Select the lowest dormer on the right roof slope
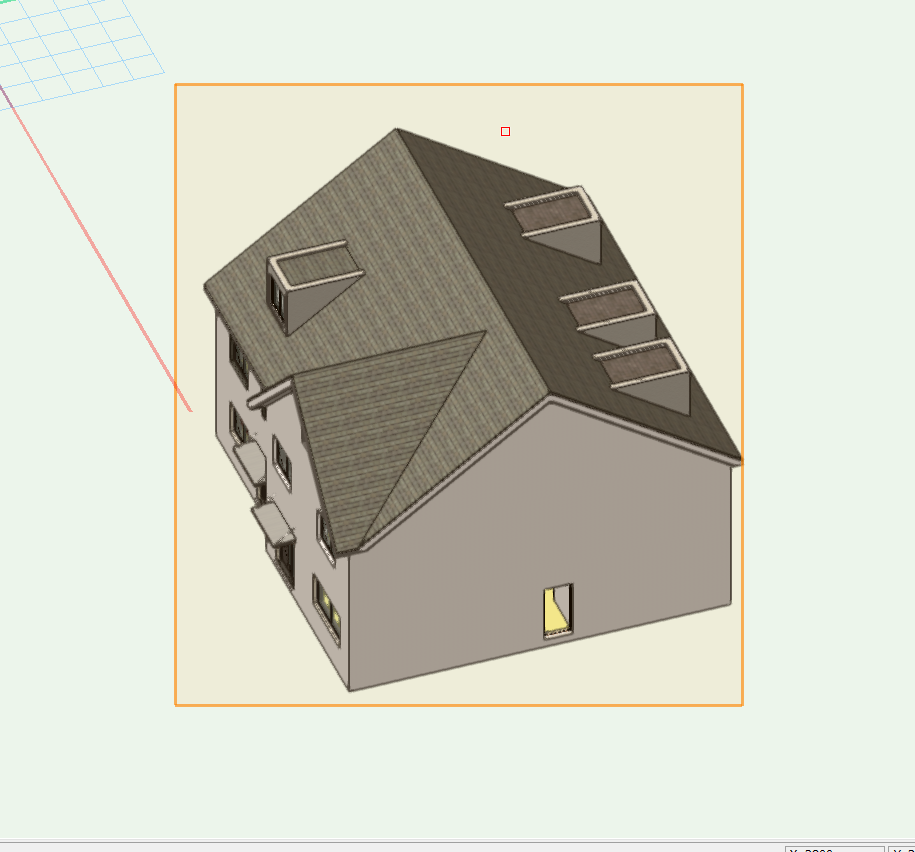Screen dimensions: 915x852 [x=644, y=372]
